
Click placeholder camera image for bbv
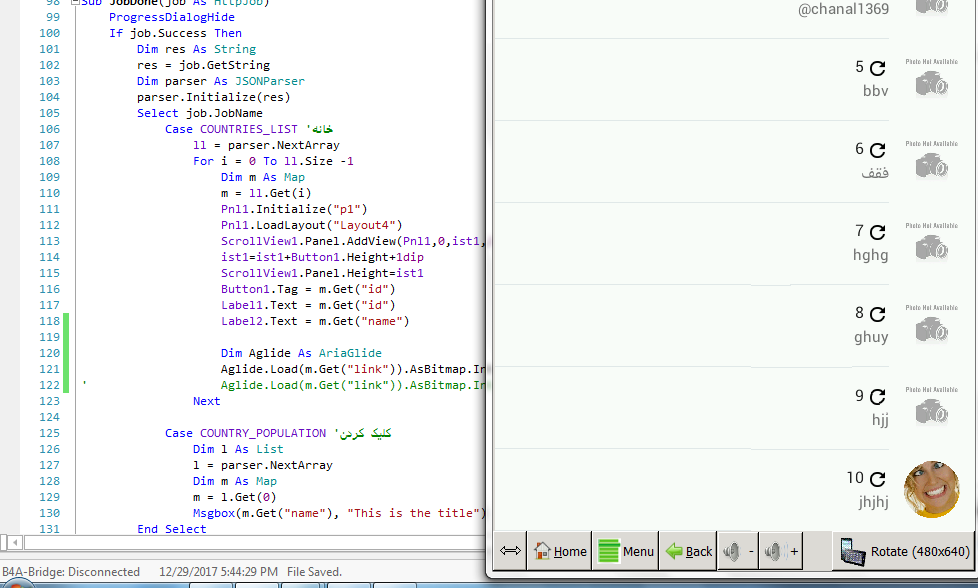931,80
